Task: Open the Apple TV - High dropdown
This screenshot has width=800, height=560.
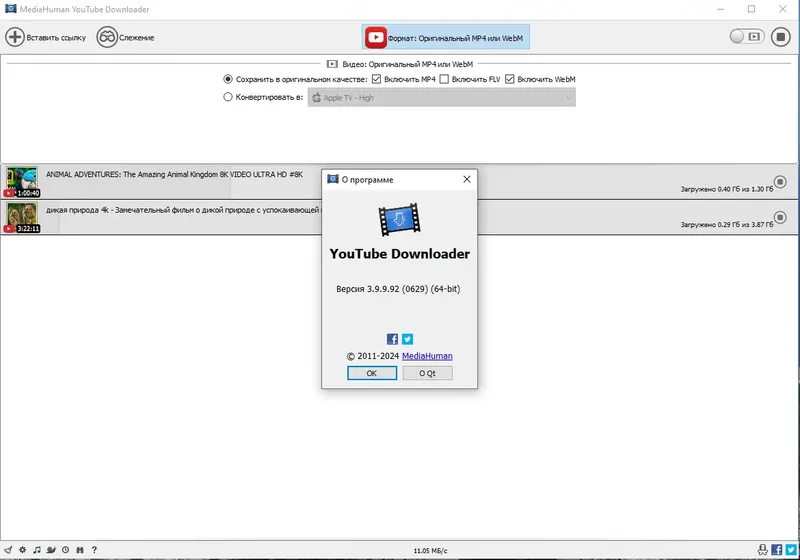Action: coord(441,97)
